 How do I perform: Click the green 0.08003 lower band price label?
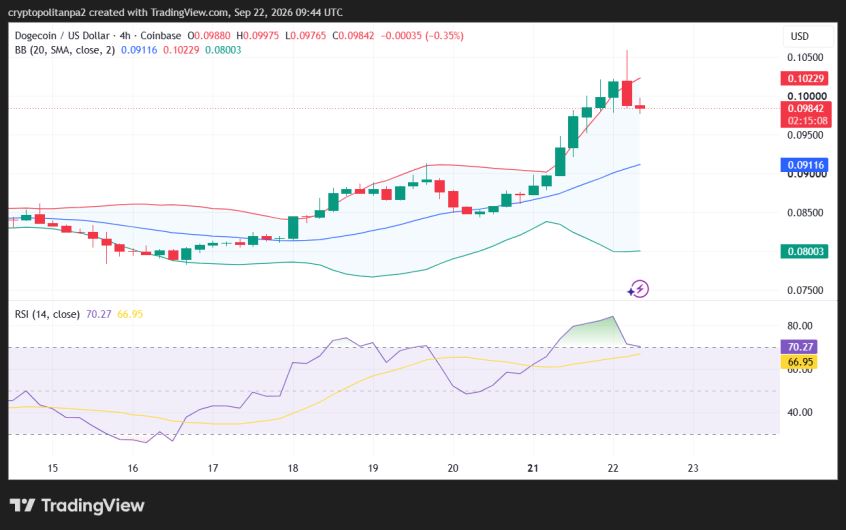tap(804, 252)
